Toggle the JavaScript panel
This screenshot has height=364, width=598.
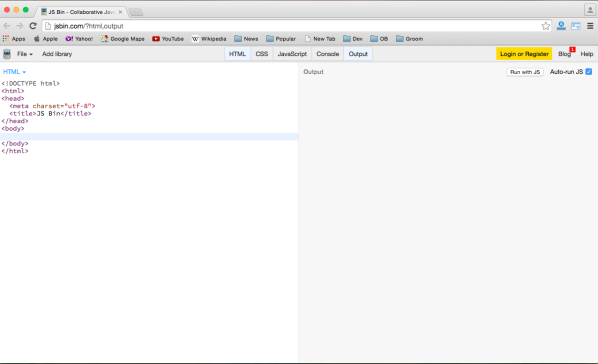pyautogui.click(x=292, y=54)
